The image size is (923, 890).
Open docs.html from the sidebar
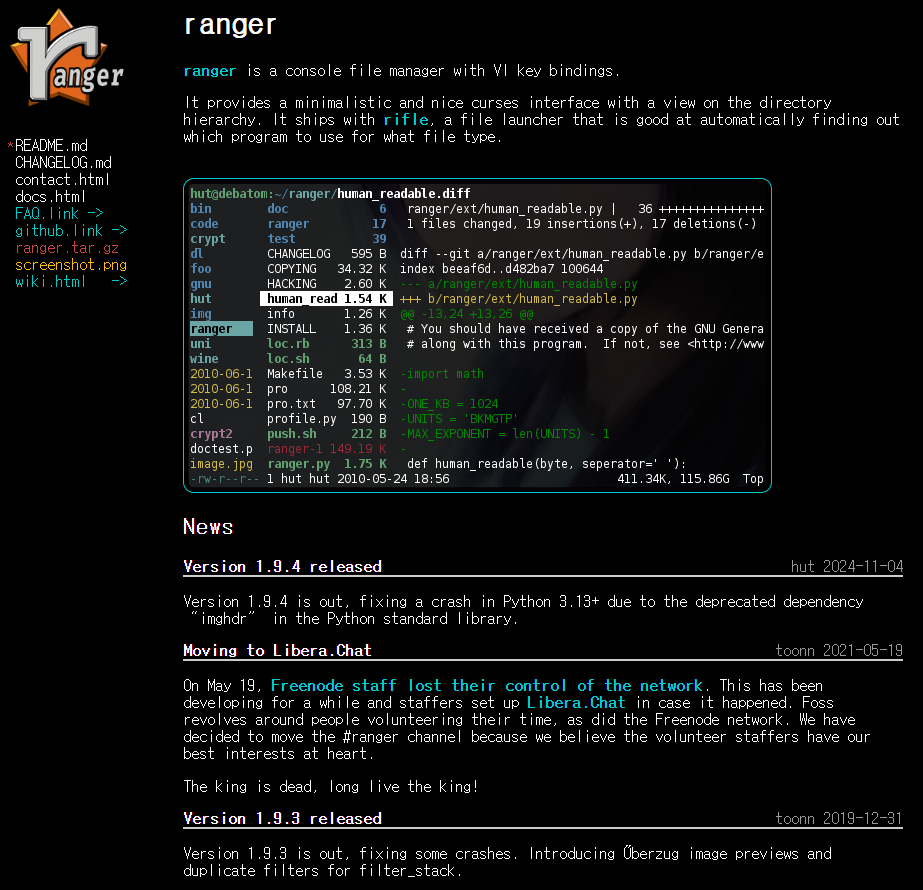pyautogui.click(x=50, y=197)
